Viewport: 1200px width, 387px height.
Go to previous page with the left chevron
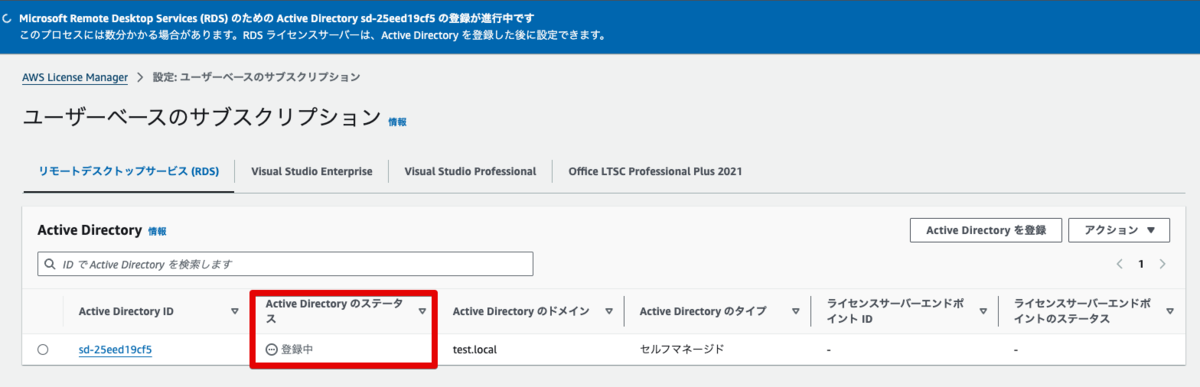1120,264
